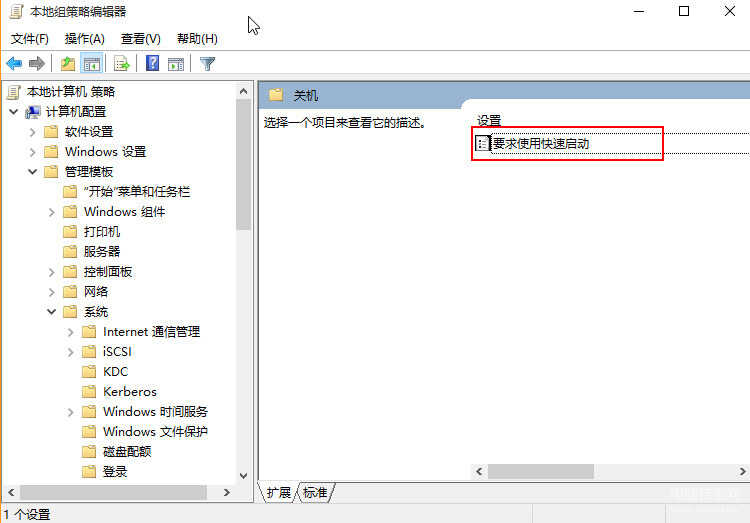Click the Filter funnel icon
Viewport: 750px width, 523px height.
coord(207,63)
